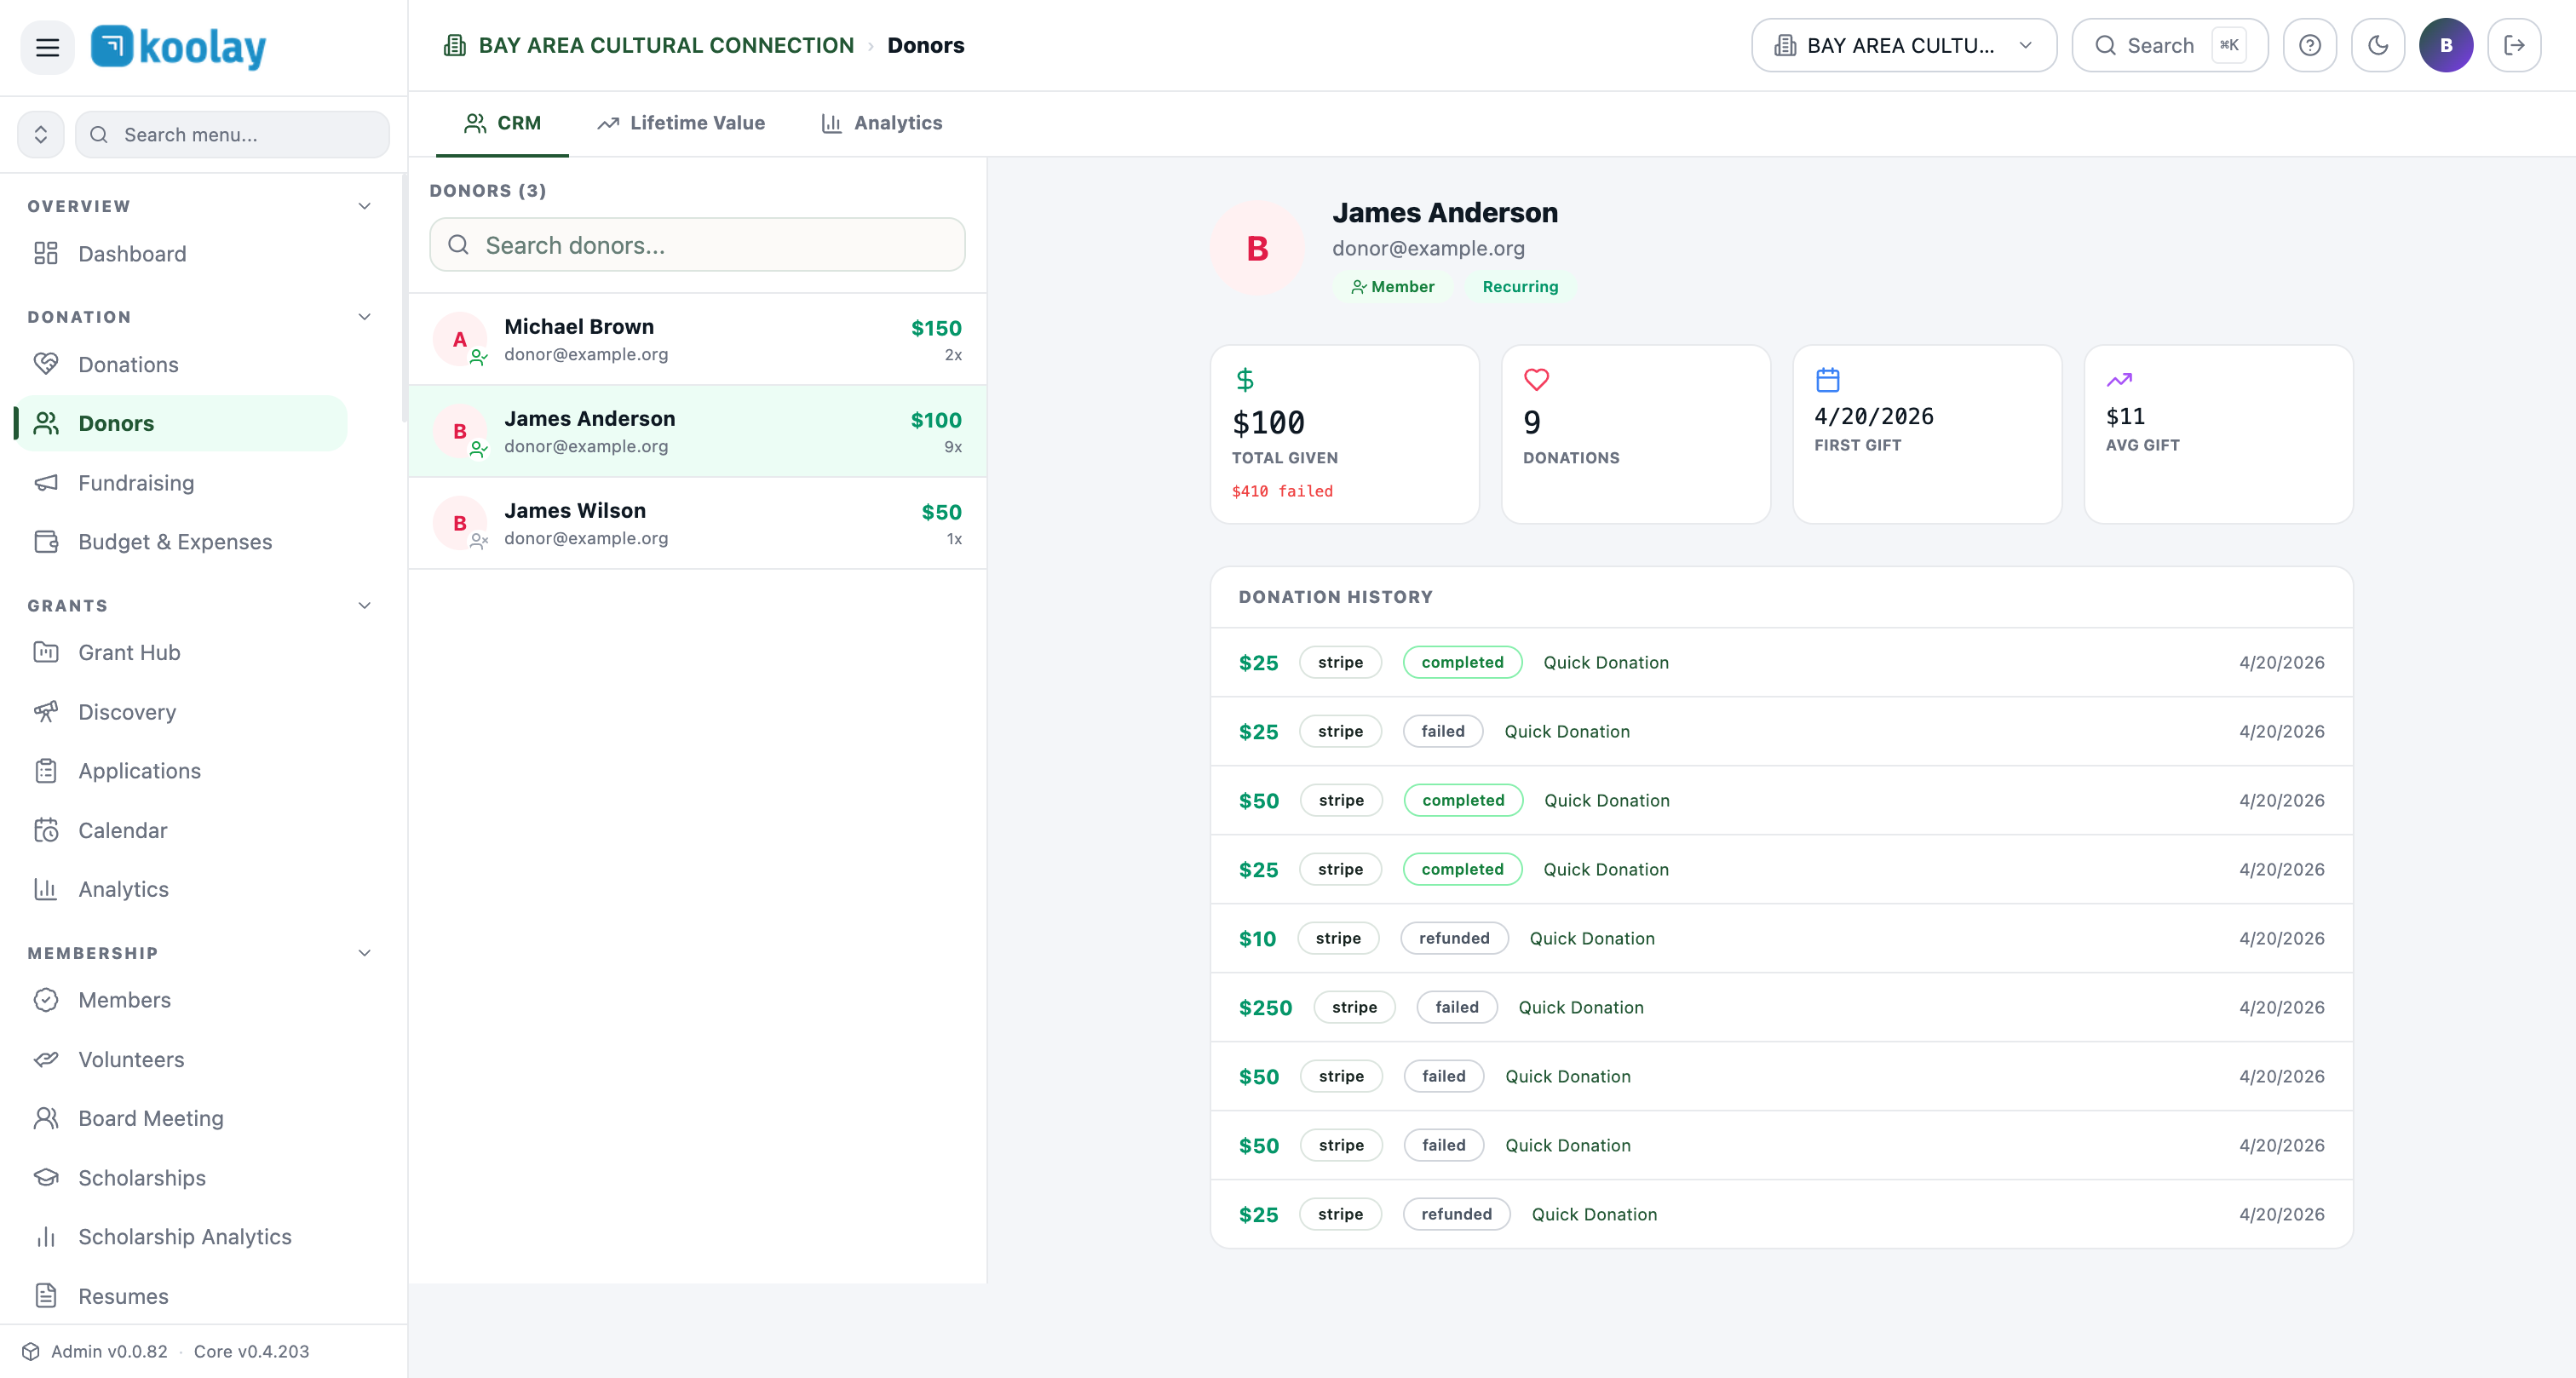Viewport: 2576px width, 1378px height.
Task: Open the help question mark icon
Action: 2309,45
